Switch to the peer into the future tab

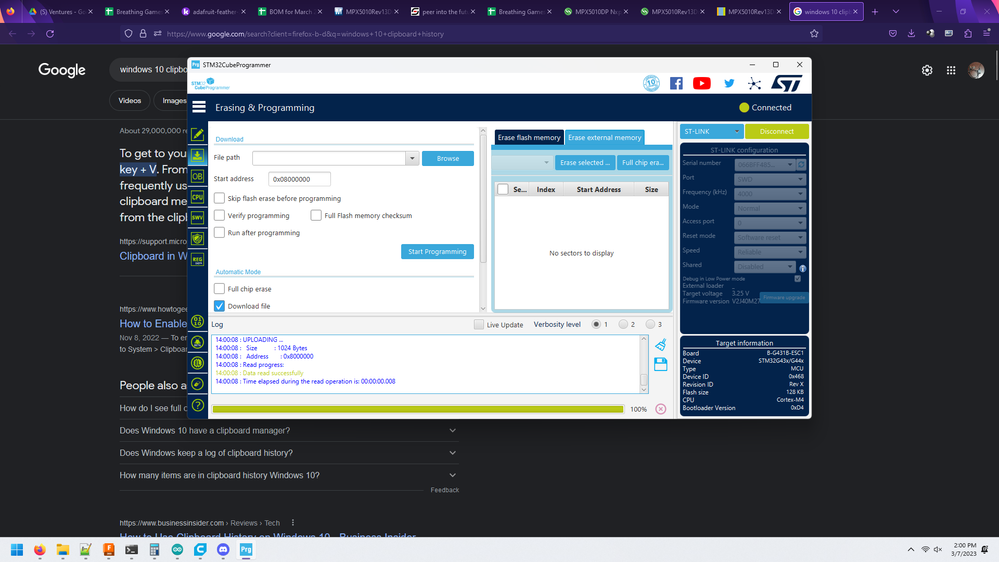point(442,11)
